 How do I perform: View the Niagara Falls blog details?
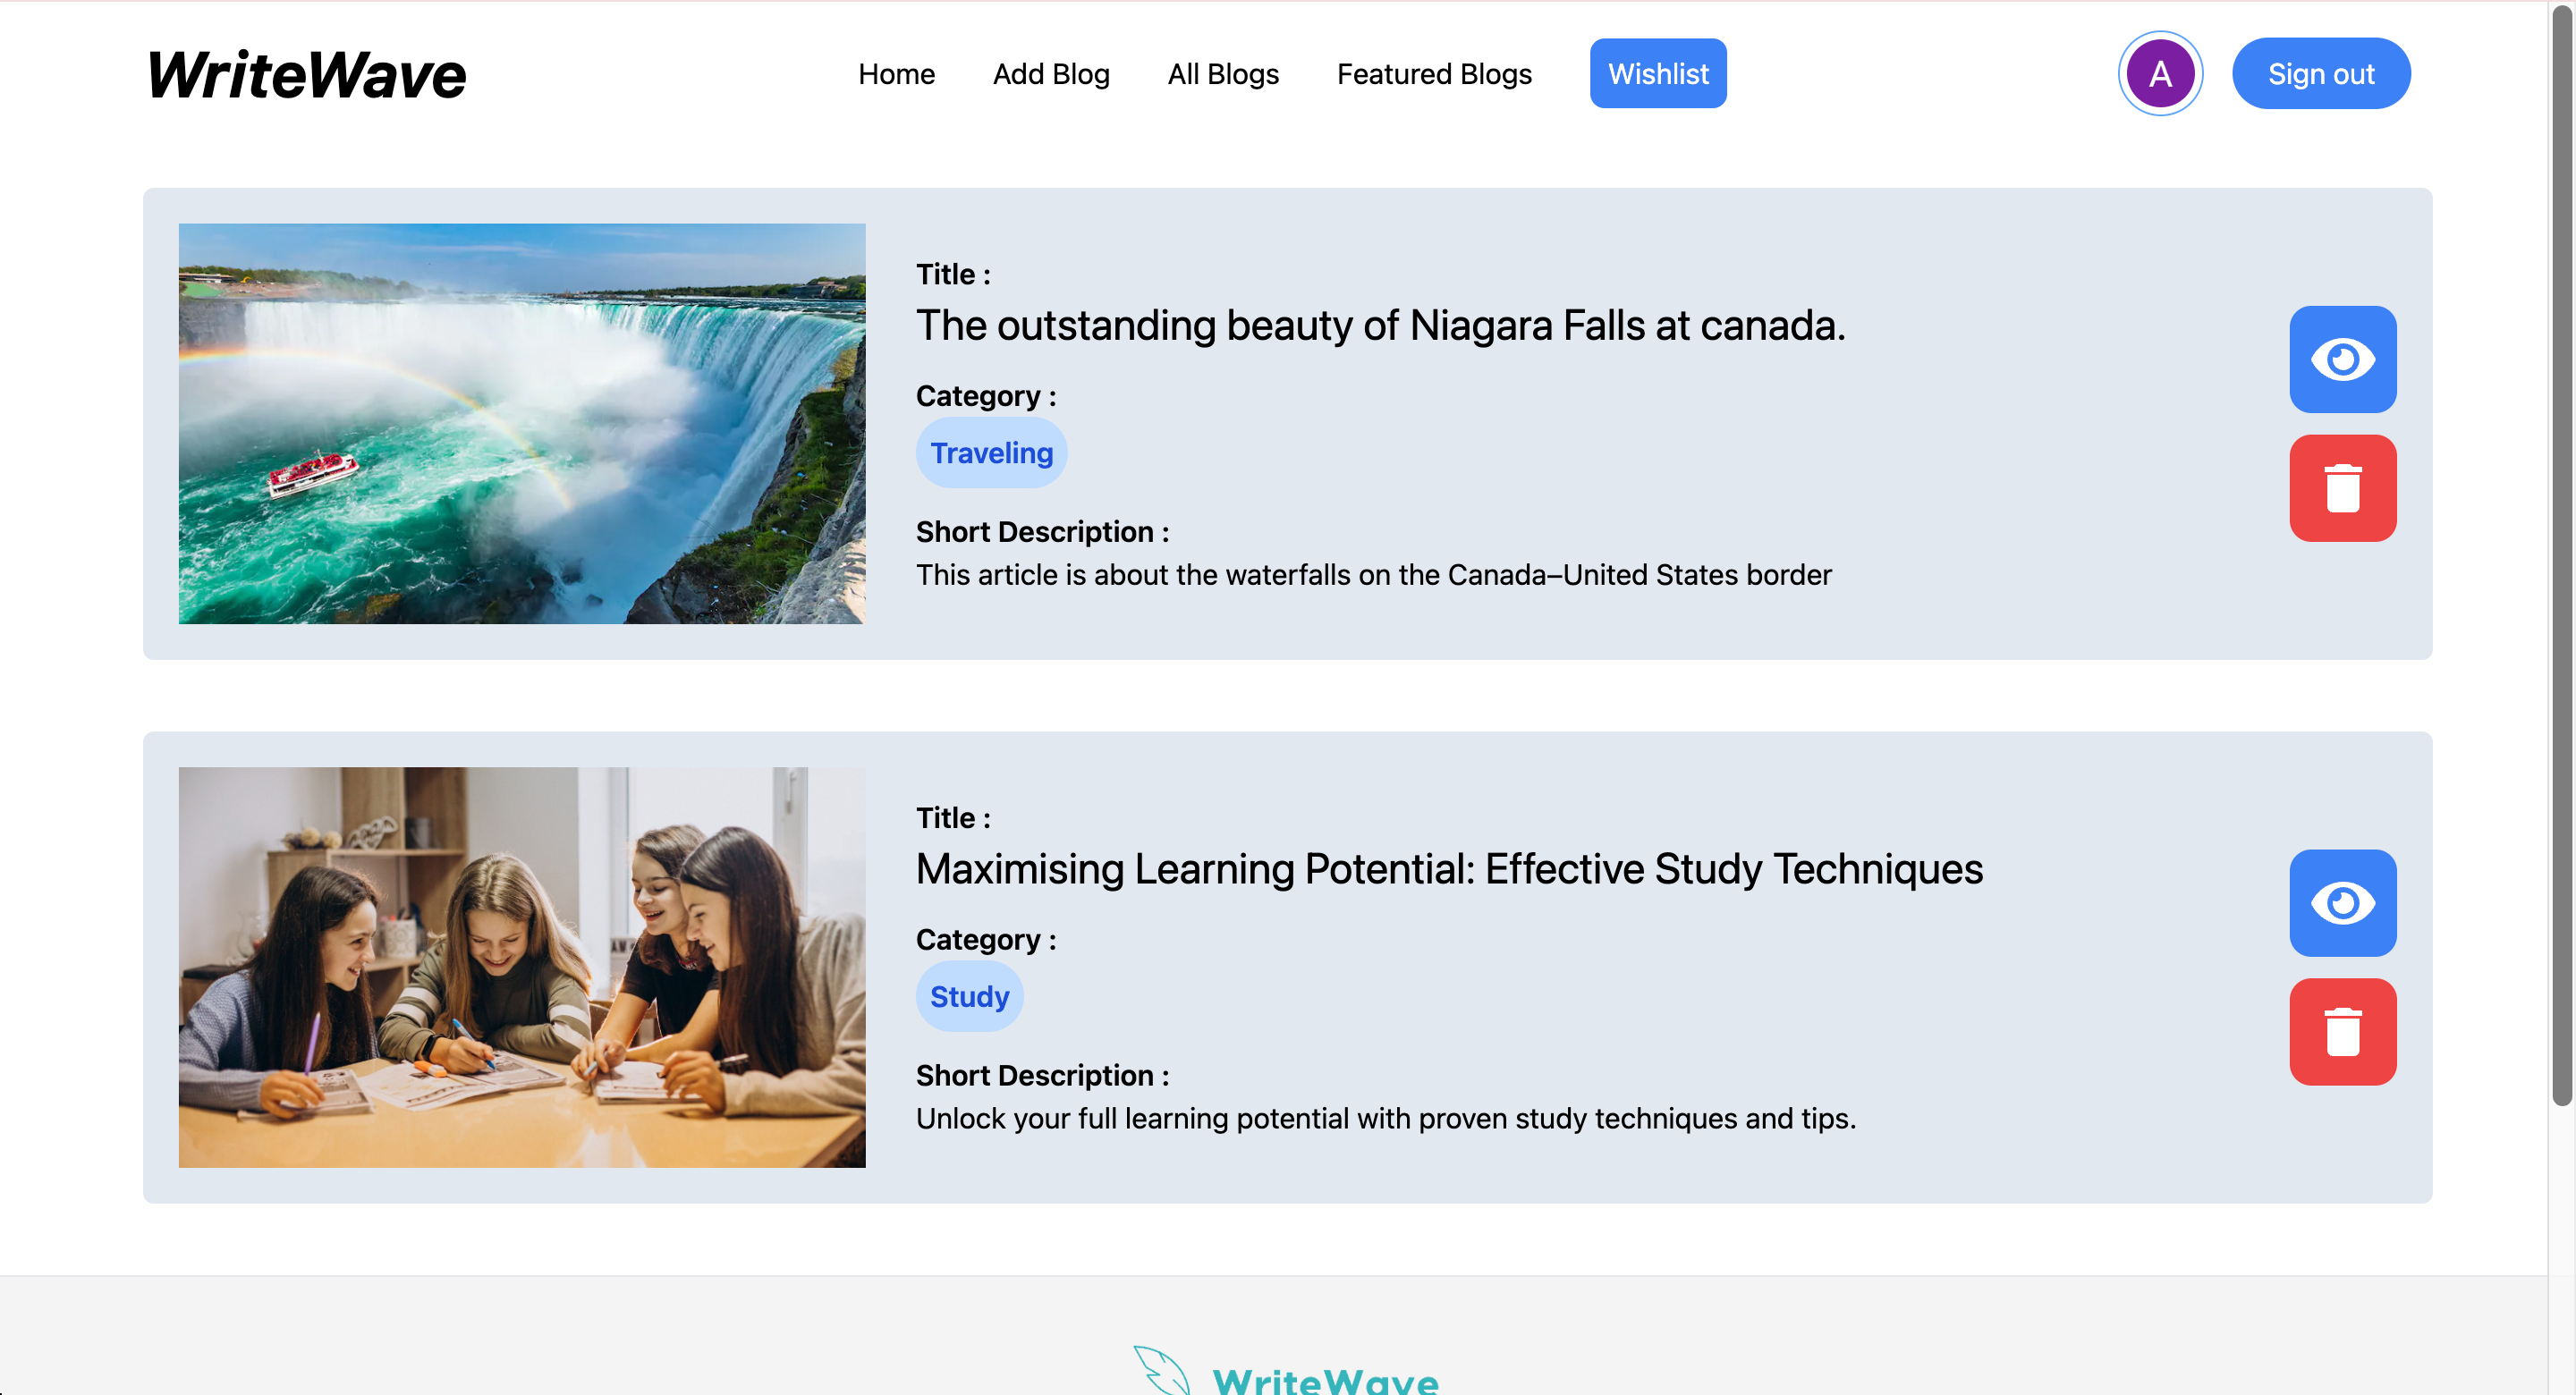(x=2342, y=359)
